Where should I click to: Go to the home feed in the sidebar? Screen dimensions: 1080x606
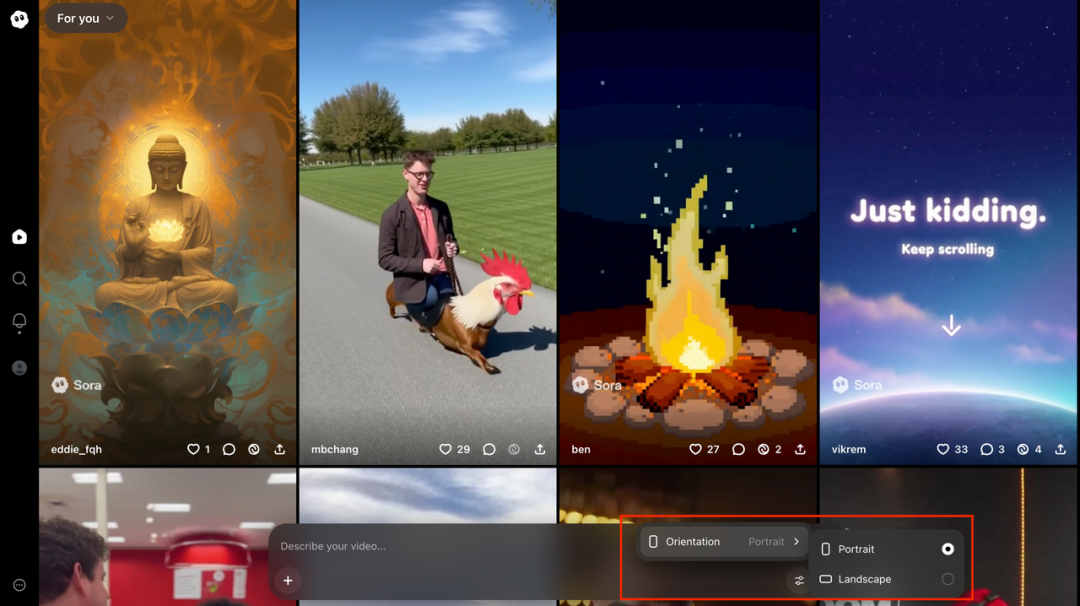(x=19, y=237)
